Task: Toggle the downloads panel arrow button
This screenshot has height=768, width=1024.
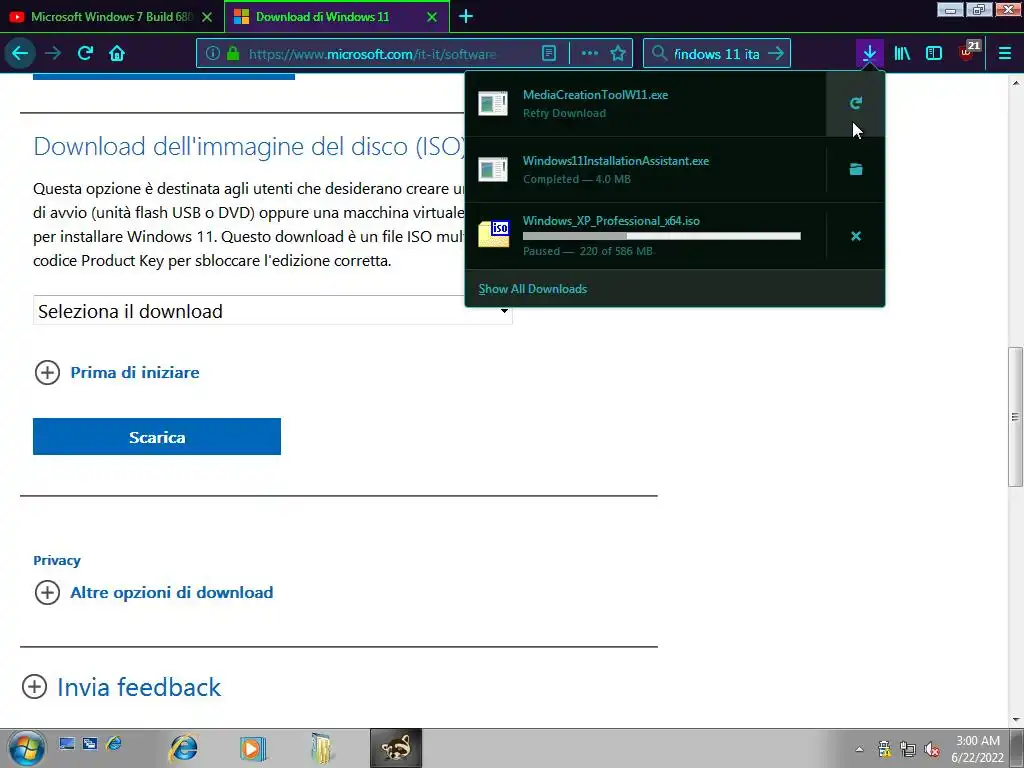Action: tap(869, 54)
